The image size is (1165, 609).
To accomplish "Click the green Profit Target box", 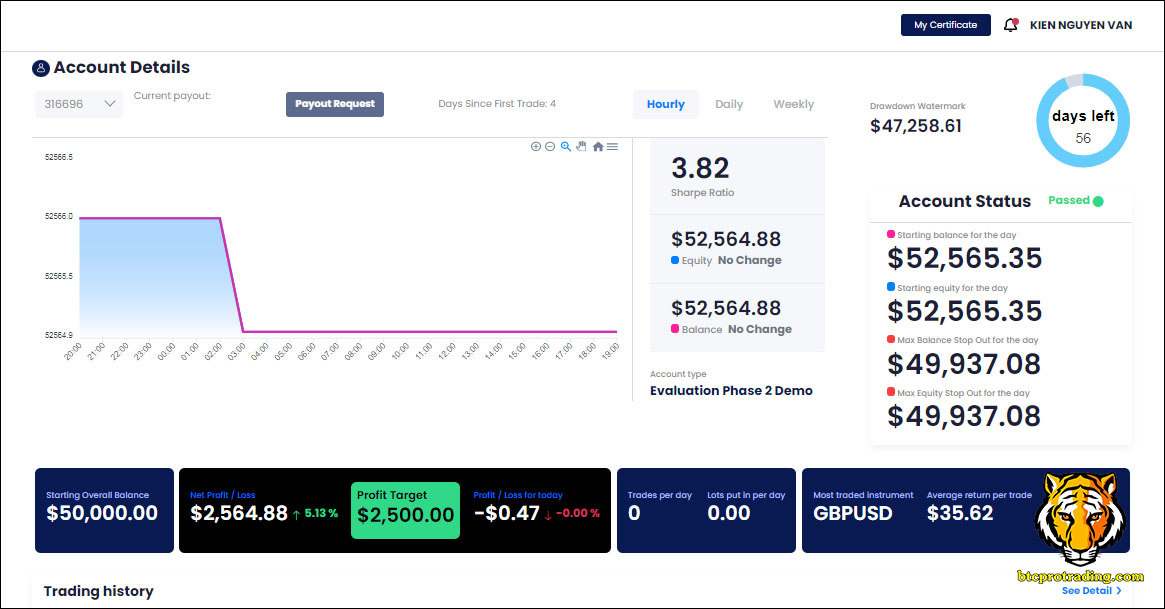I will [405, 510].
